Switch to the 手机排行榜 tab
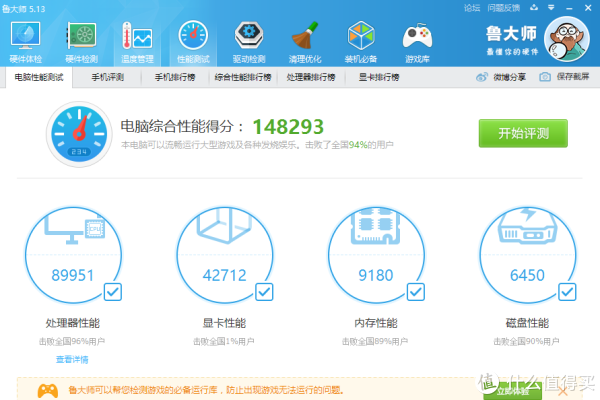 (x=175, y=77)
